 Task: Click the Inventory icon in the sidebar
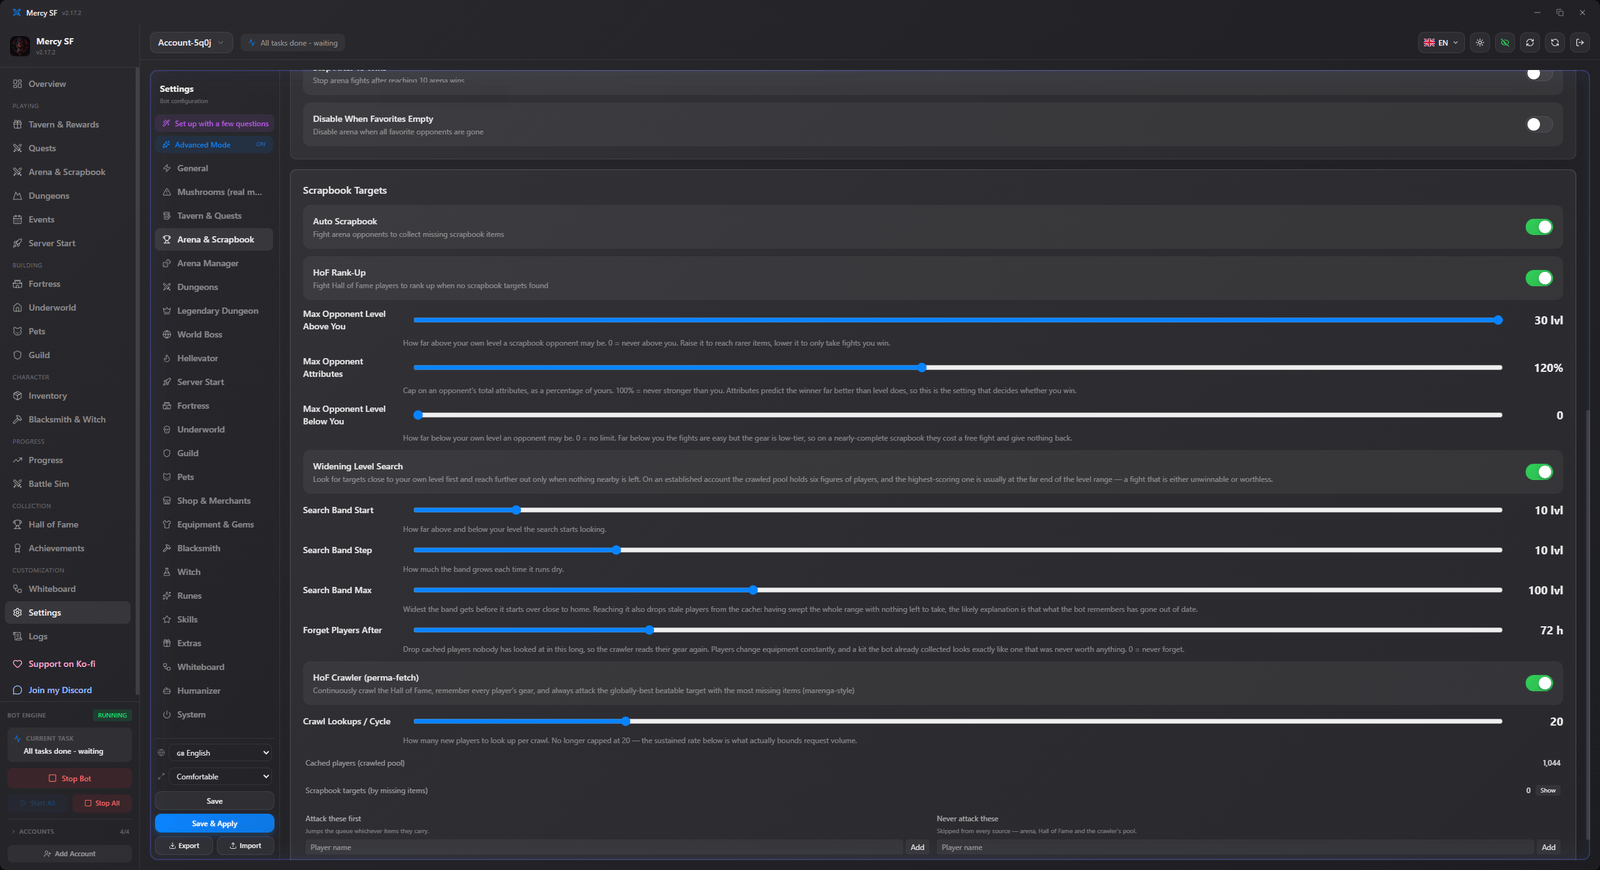(18, 396)
